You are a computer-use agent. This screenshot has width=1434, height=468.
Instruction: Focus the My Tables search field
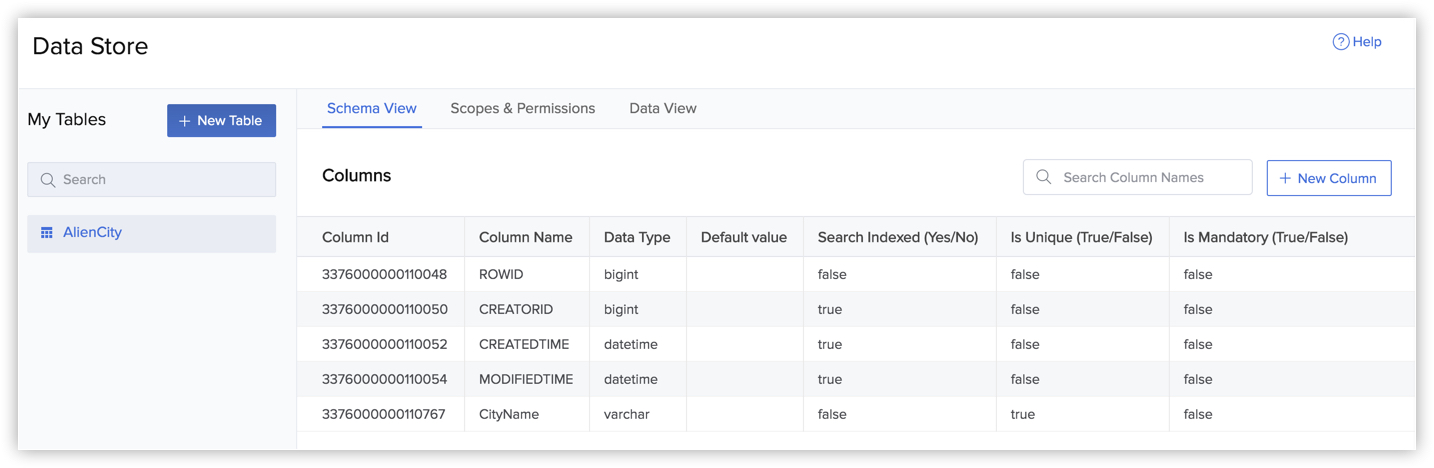pos(160,180)
